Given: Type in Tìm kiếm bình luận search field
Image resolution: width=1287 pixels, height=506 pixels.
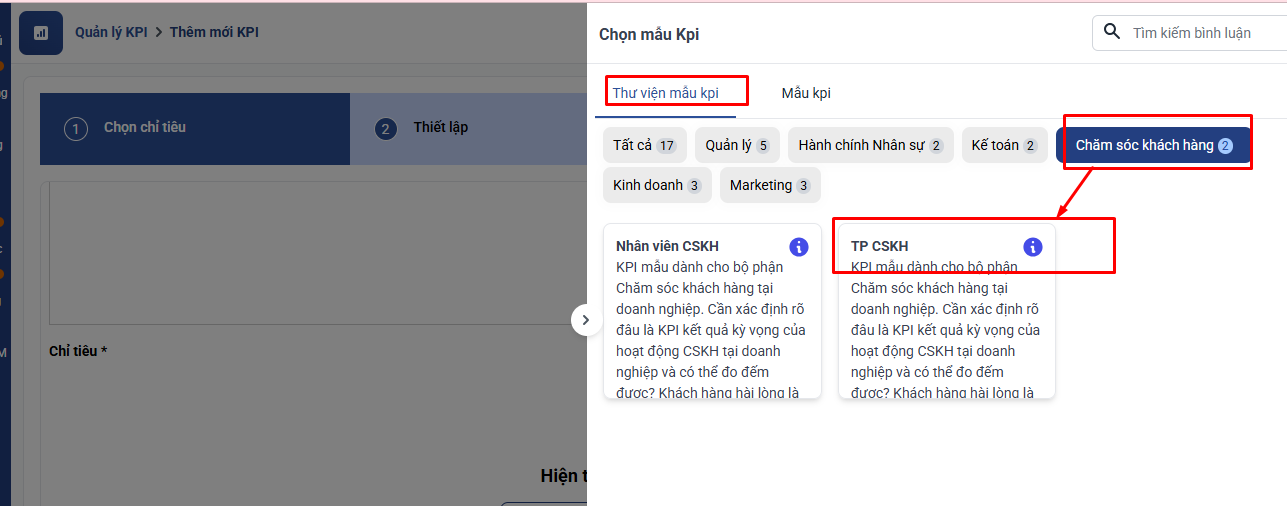Looking at the screenshot, I should (x=1200, y=33).
